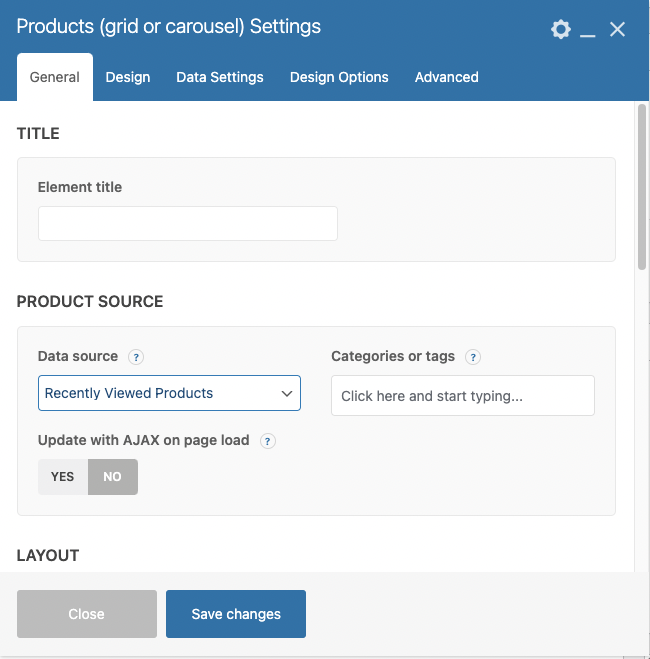The width and height of the screenshot is (650, 659).
Task: Click the vertical scrollbar thumb
Action: pos(642,185)
